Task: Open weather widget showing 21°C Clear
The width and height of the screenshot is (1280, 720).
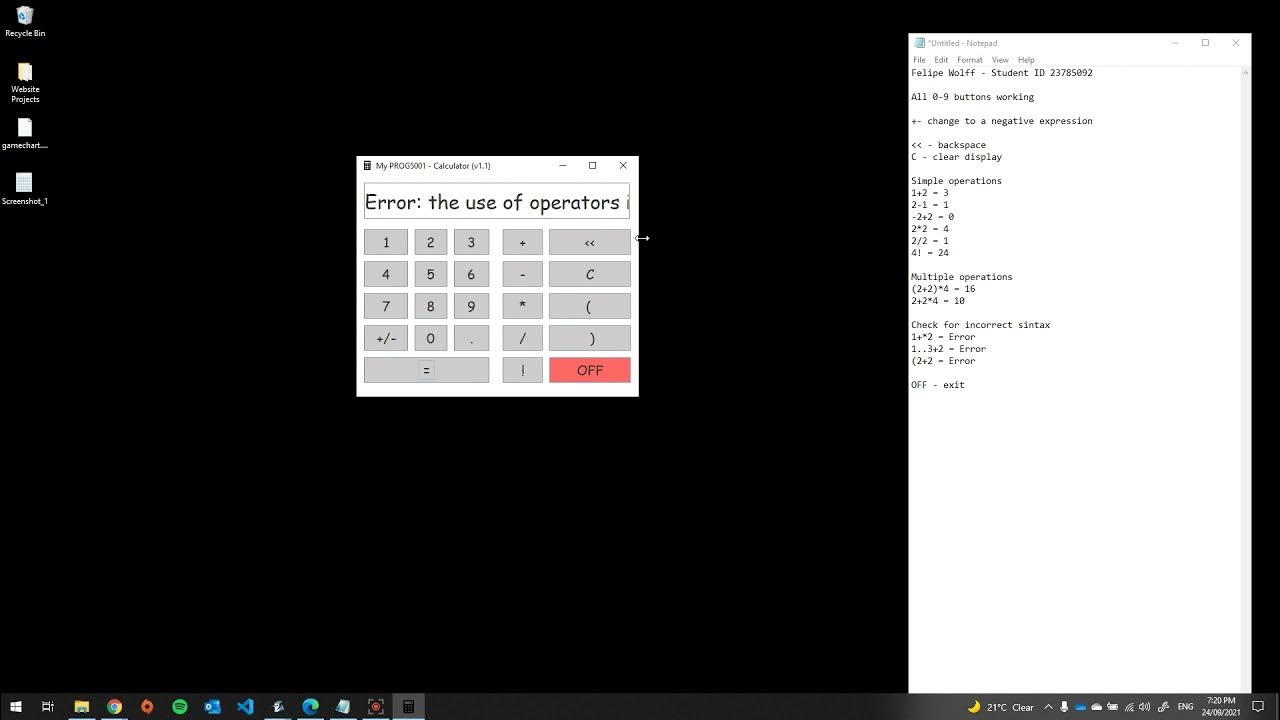Action: (1000, 707)
